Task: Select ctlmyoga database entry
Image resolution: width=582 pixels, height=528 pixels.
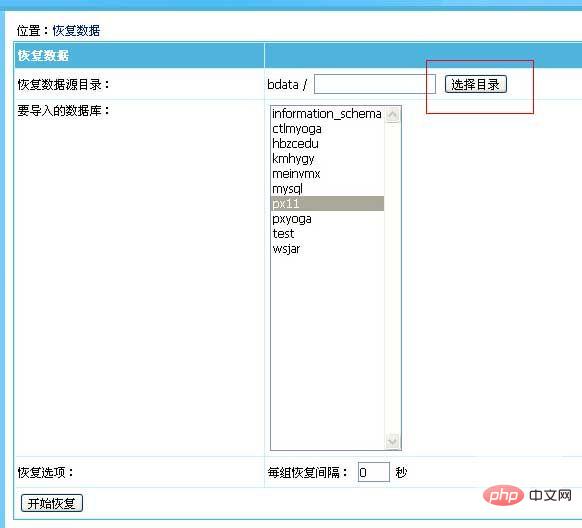Action: (327, 128)
